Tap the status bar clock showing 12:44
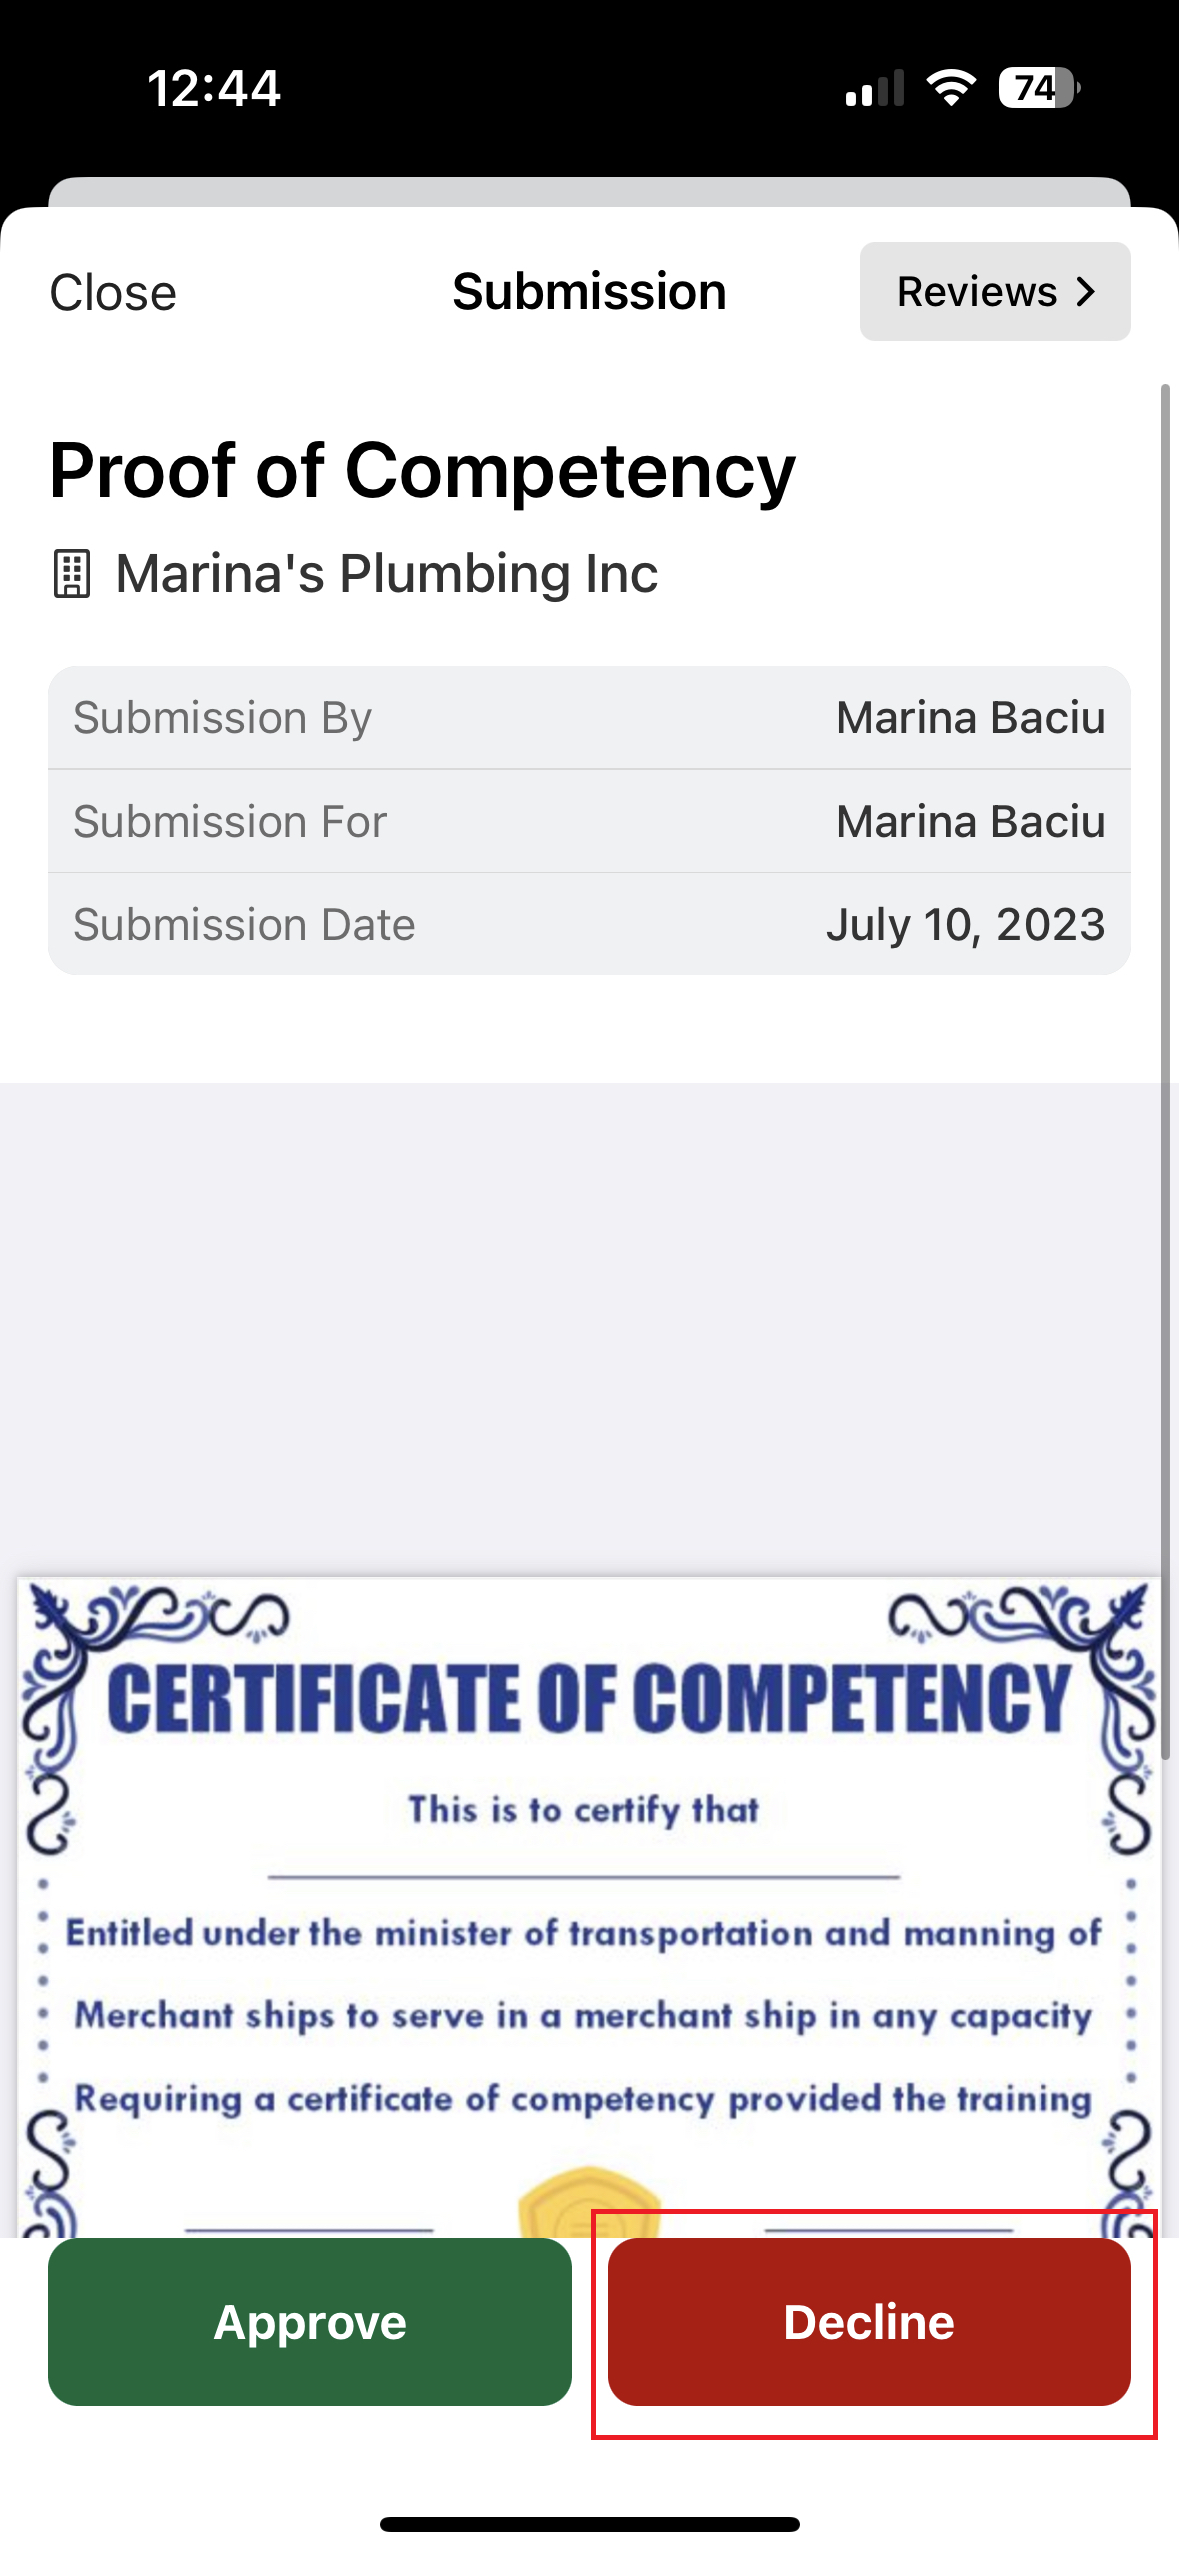 pyautogui.click(x=214, y=88)
